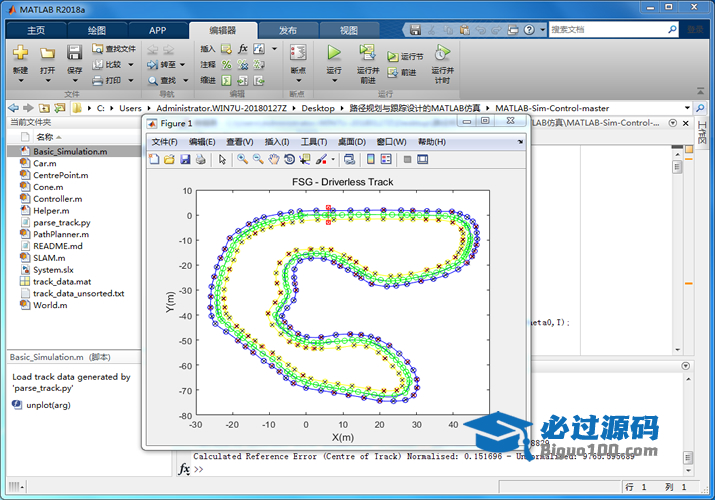Select the Zoom Out tool in Figure 1
Image resolution: width=715 pixels, height=500 pixels.
tap(258, 159)
